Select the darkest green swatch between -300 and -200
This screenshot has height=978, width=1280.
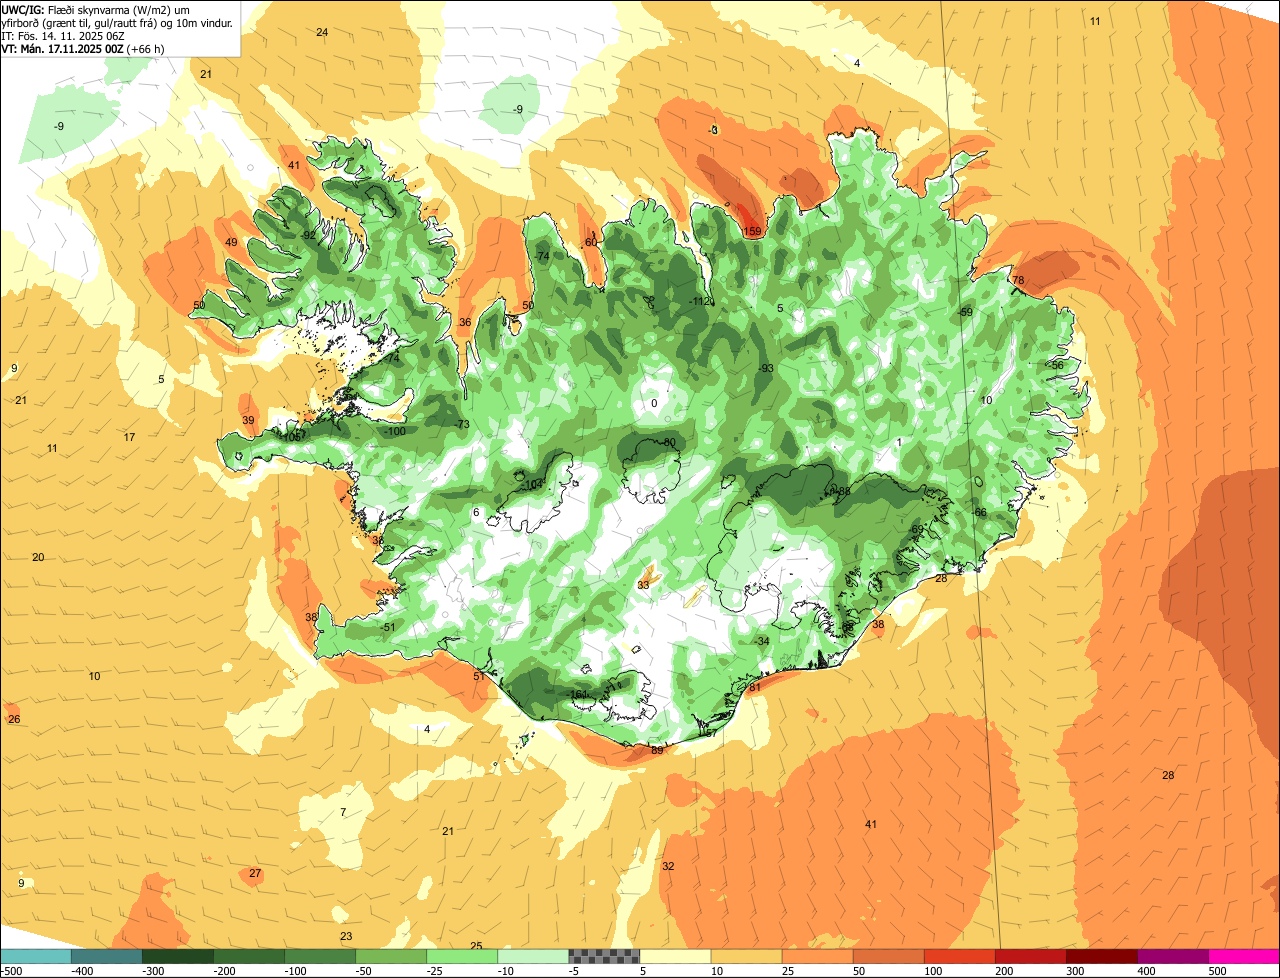(178, 956)
